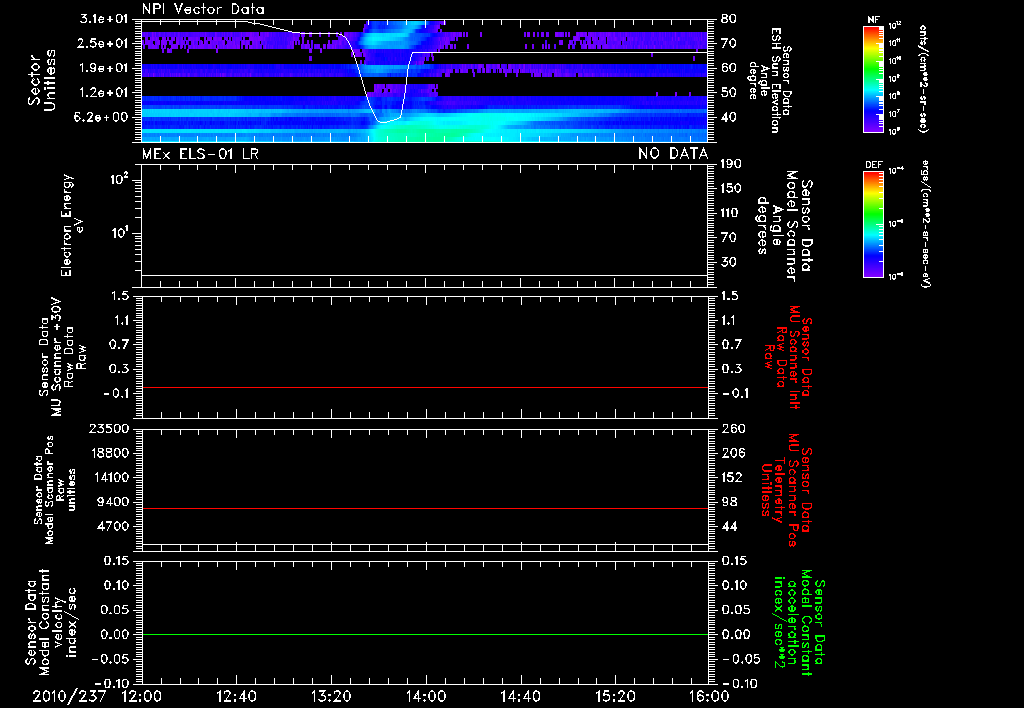Click the 'MU Scanner +30V Raw Data' axis title
Screen dimensions: 1024x708
[x=63, y=357]
